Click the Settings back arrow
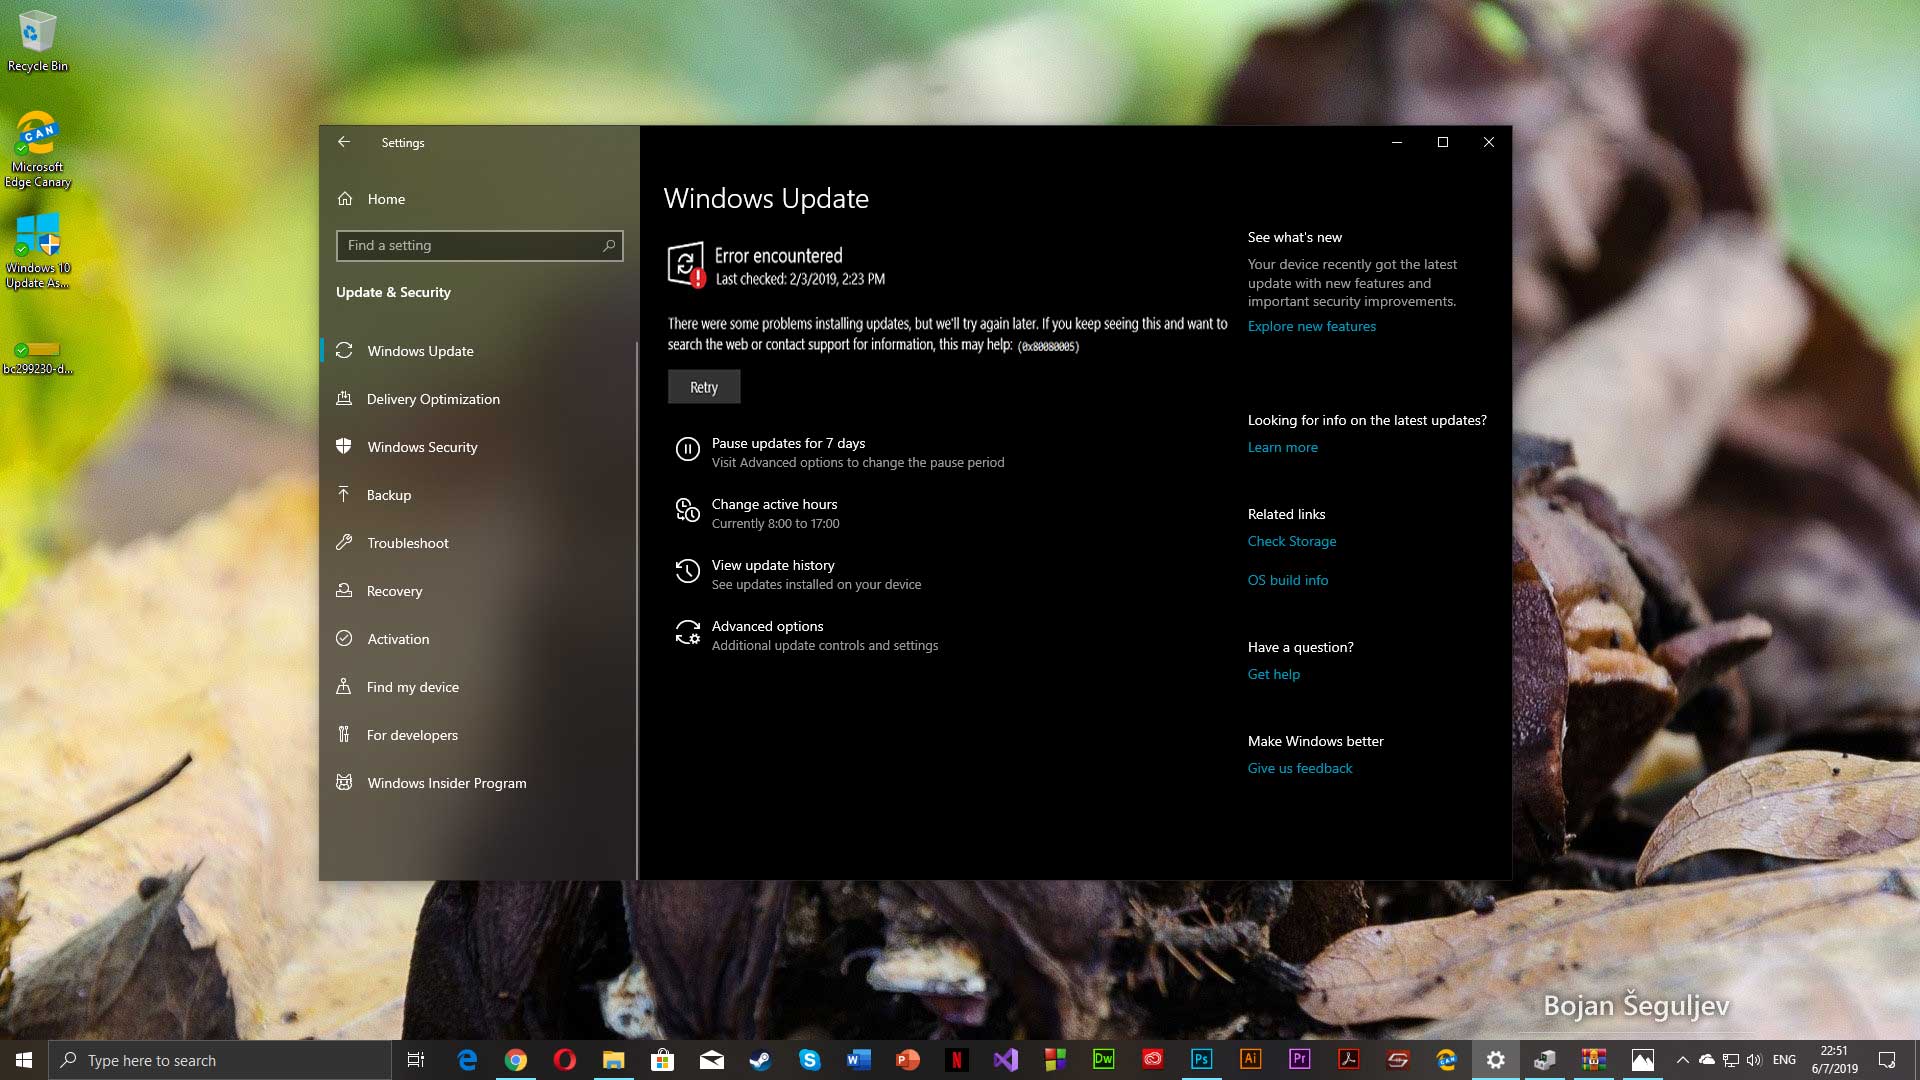 344,142
